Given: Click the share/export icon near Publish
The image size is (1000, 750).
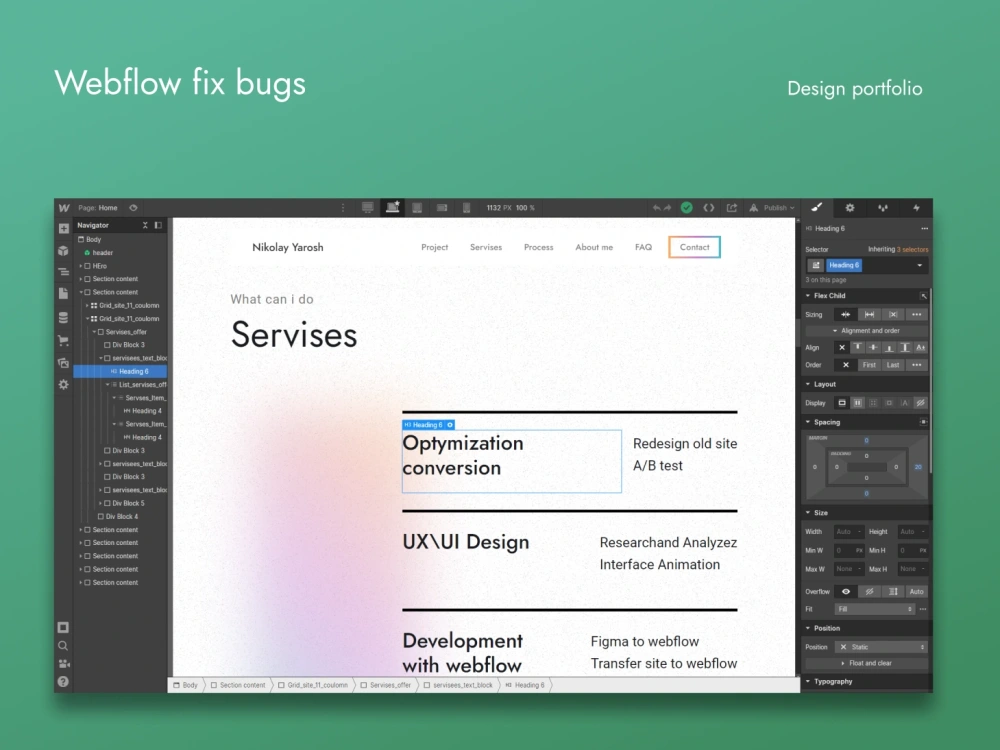Looking at the screenshot, I should pos(731,207).
